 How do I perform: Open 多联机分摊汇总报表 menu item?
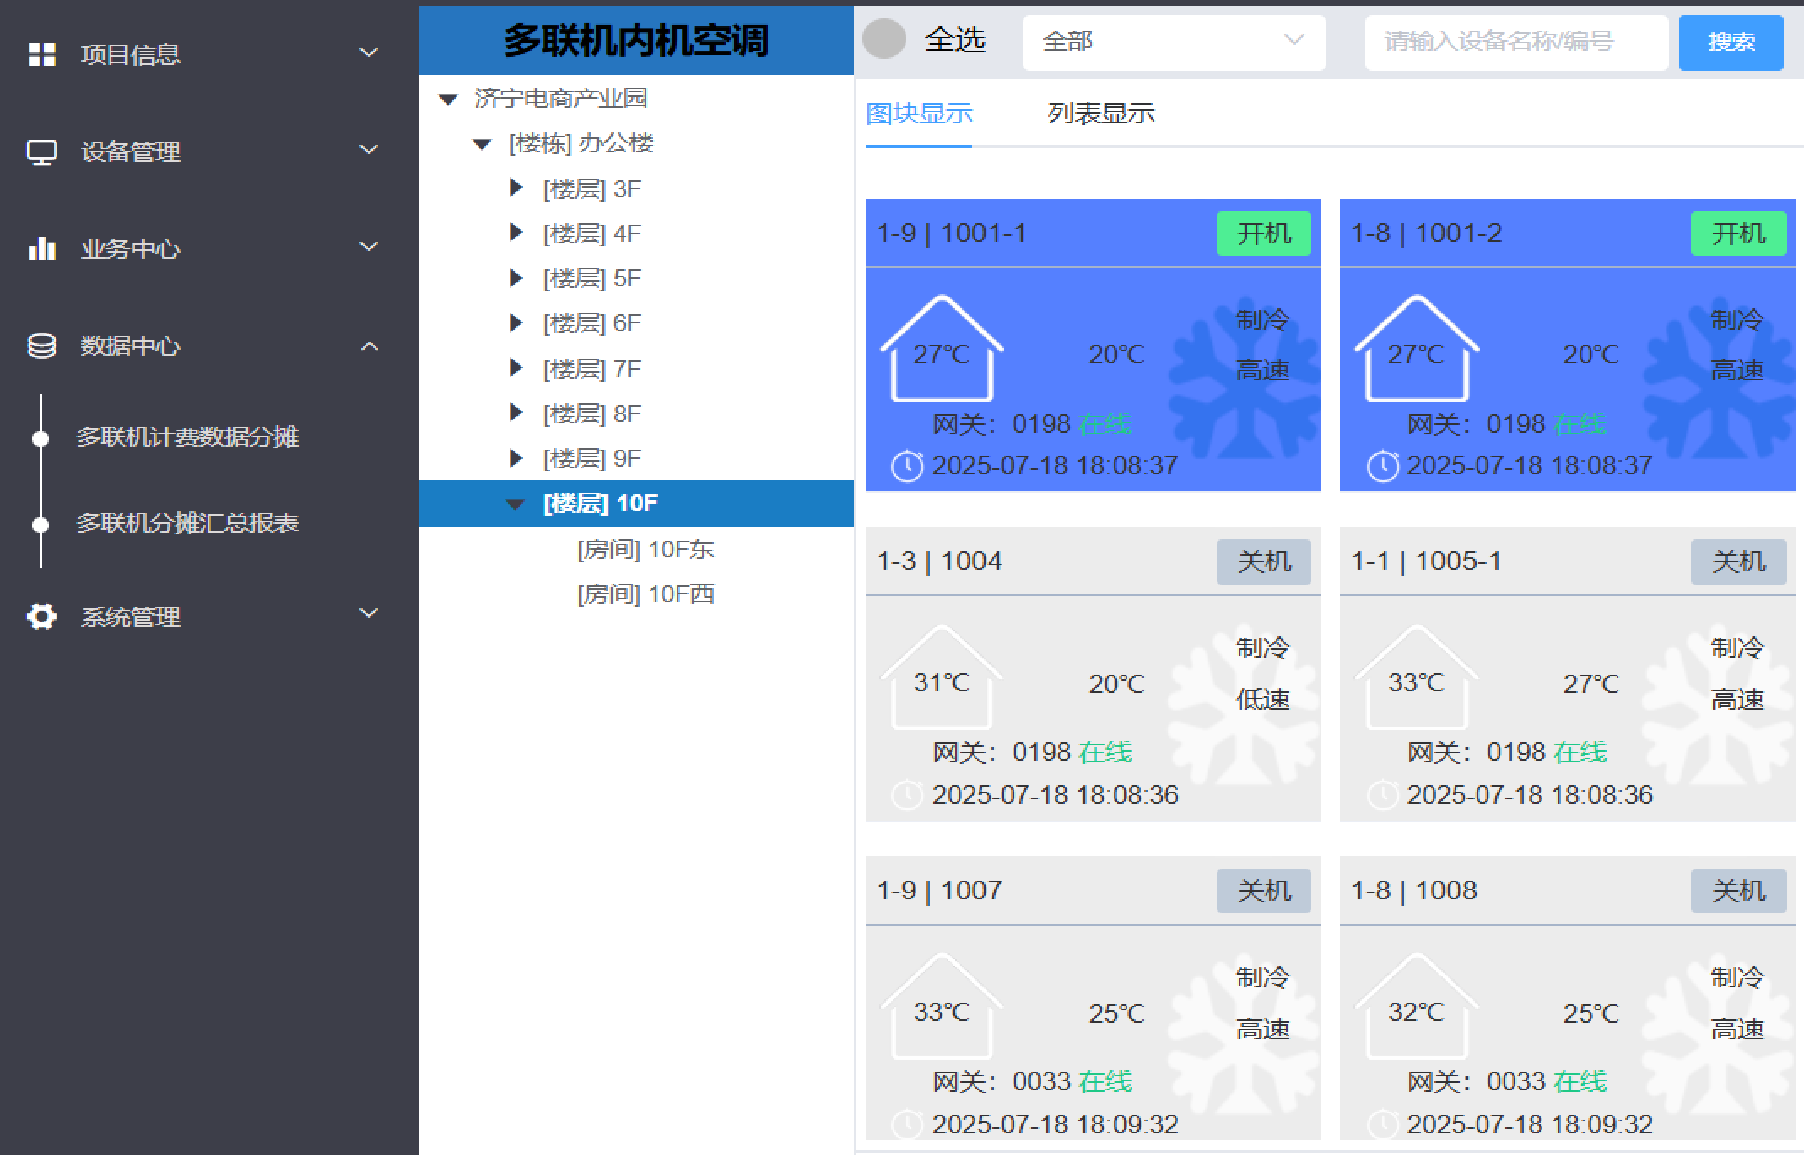tap(188, 523)
